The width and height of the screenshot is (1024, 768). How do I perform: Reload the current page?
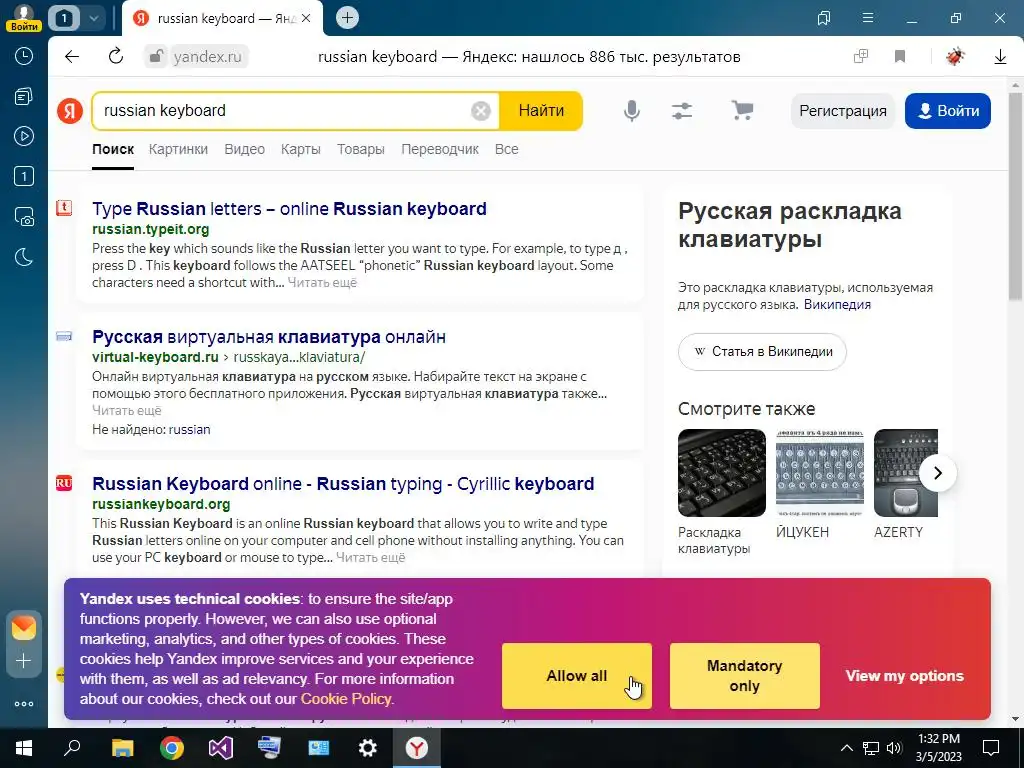point(116,57)
